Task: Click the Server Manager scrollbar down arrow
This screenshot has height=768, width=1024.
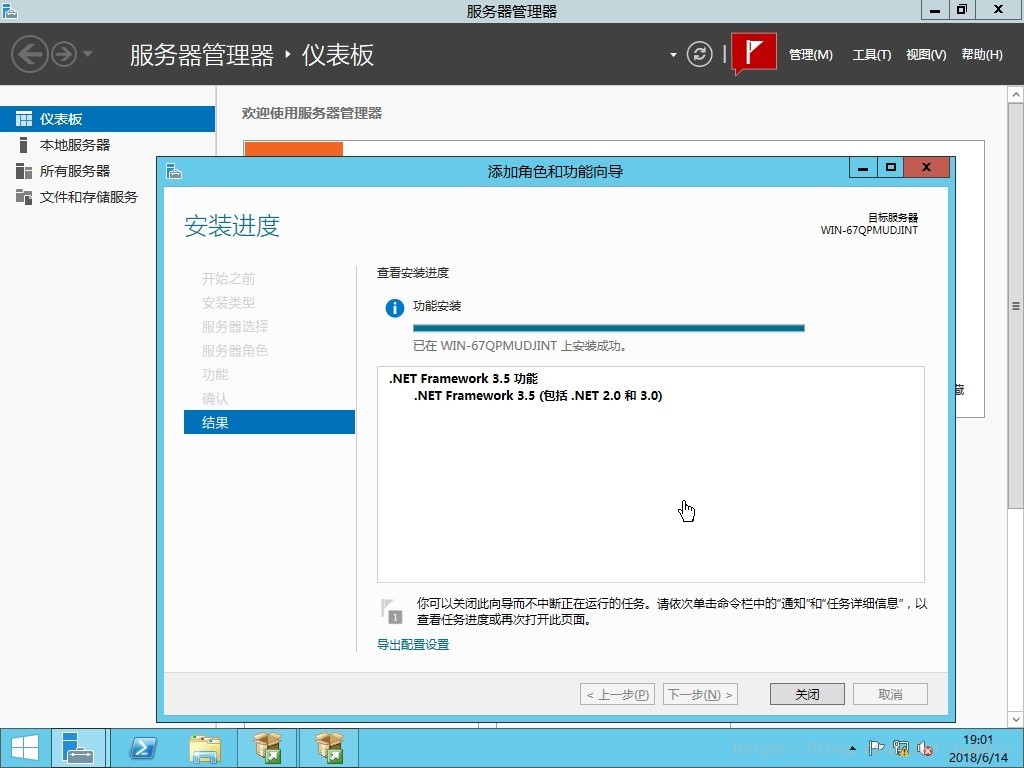Action: point(1016,719)
